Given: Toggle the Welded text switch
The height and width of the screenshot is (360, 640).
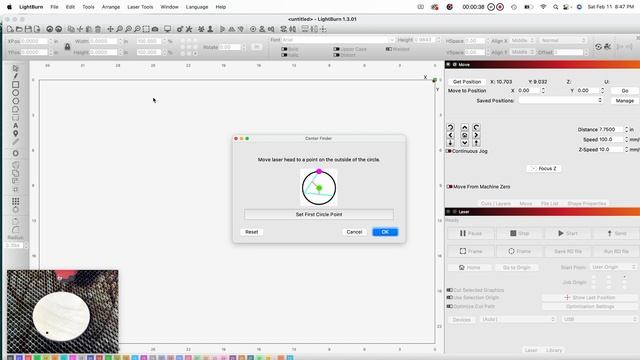Looking at the screenshot, I should point(389,49).
